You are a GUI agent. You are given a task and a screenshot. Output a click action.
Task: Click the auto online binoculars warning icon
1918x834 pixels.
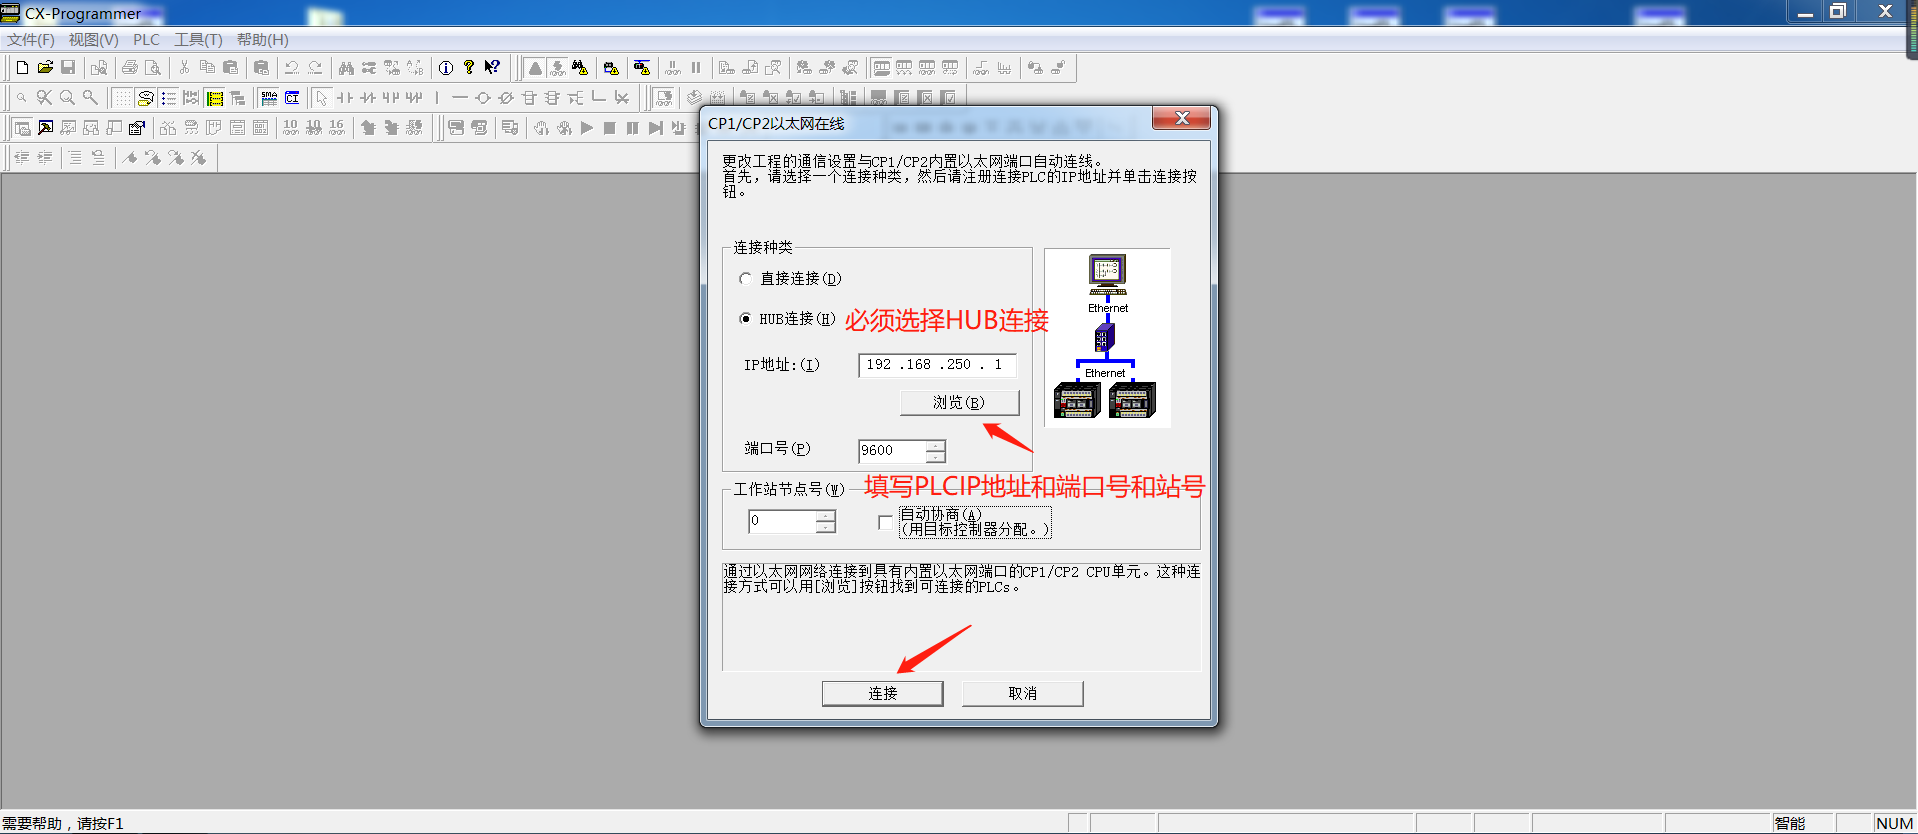(x=580, y=68)
